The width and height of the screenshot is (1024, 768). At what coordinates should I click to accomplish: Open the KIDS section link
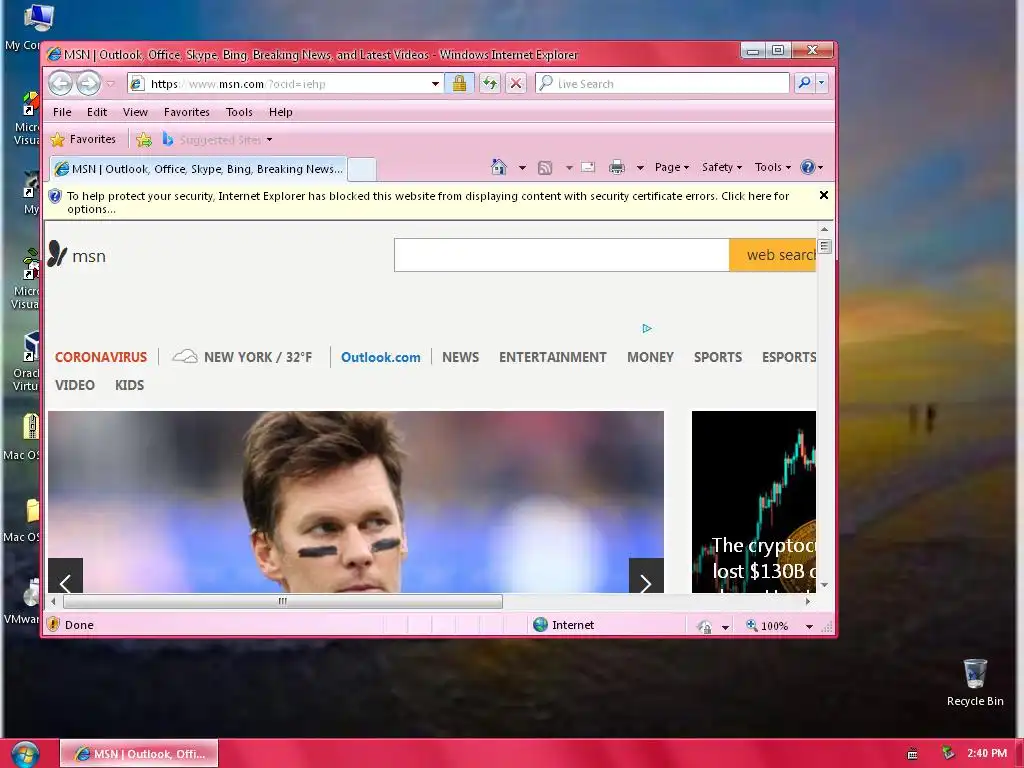pos(129,385)
